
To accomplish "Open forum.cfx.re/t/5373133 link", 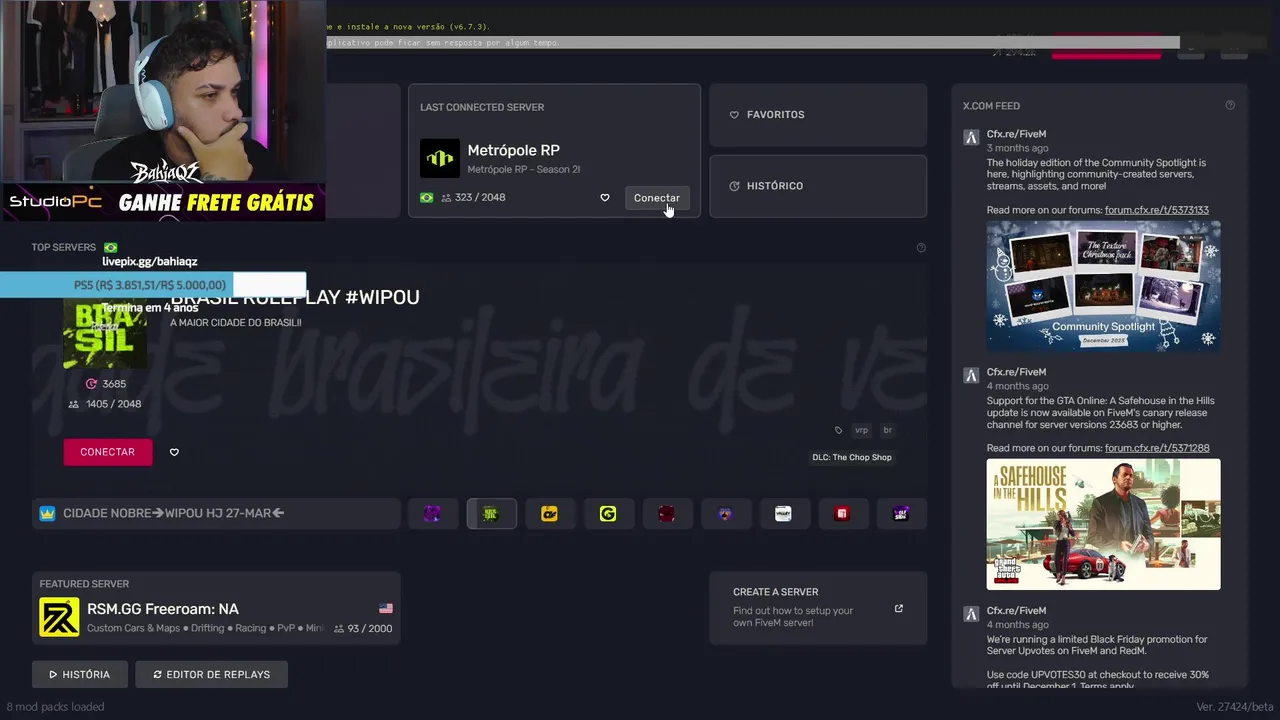I will 1157,210.
